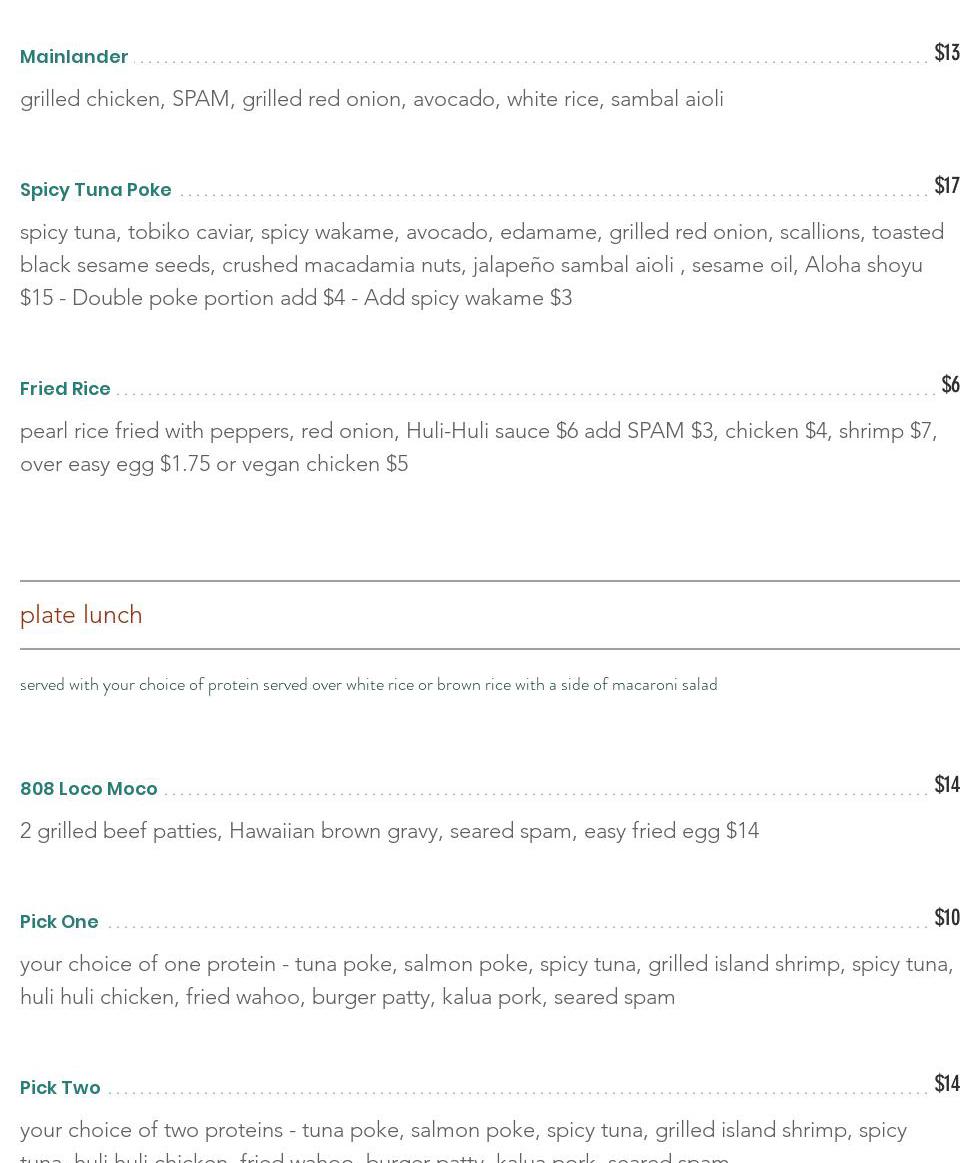Click the Mainlander ingredients description
The image size is (965, 1163).
point(372,99)
